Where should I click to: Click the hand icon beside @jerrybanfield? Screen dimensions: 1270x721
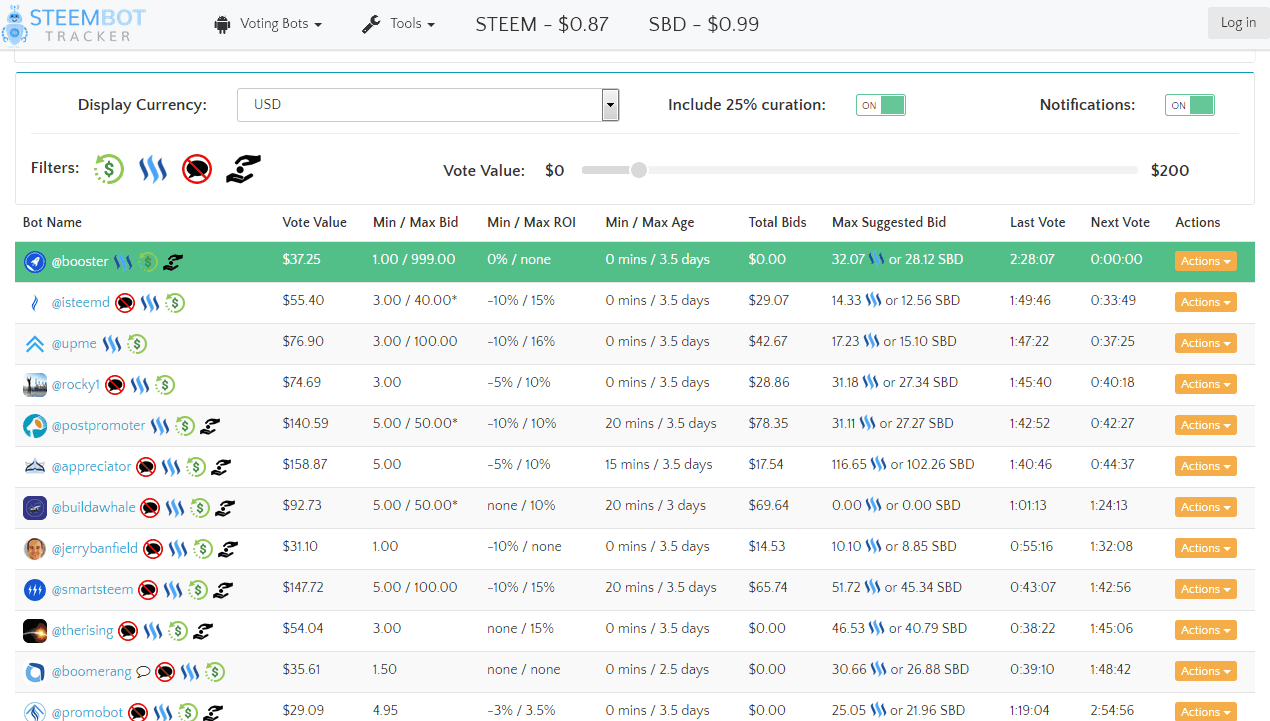point(229,548)
